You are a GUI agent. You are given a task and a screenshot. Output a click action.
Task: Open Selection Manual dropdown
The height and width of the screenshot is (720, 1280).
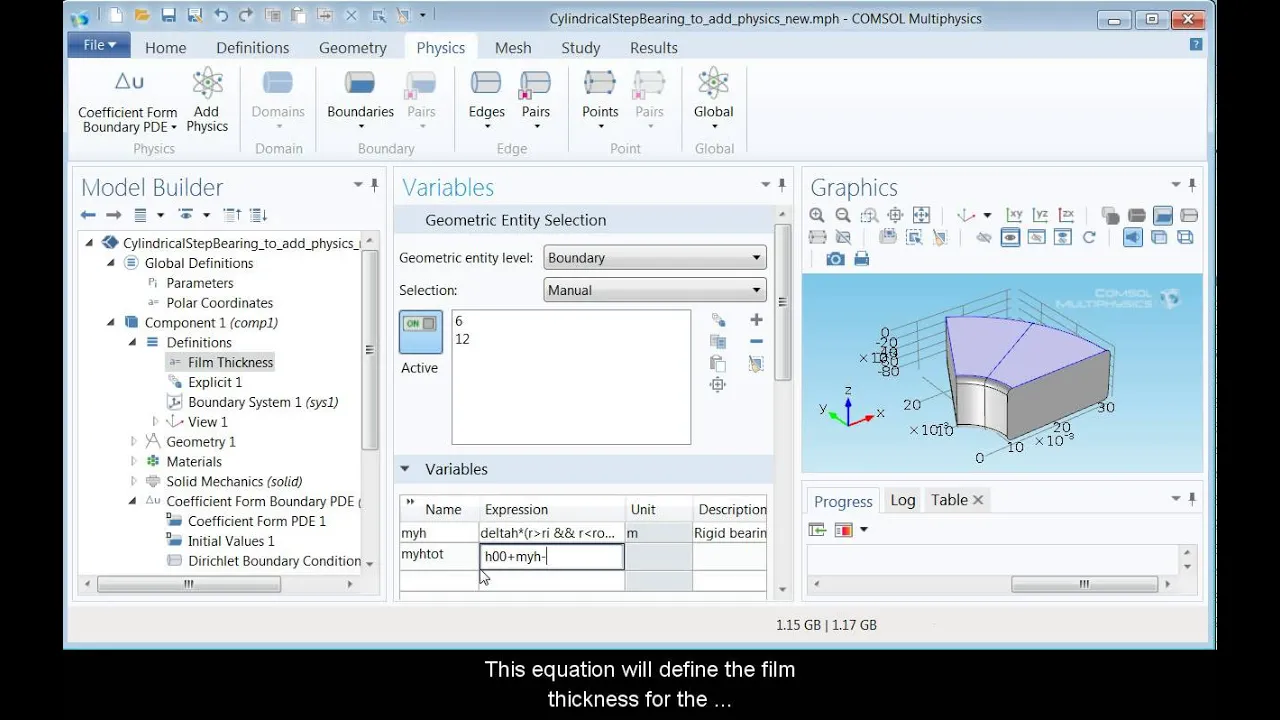pyautogui.click(x=655, y=290)
